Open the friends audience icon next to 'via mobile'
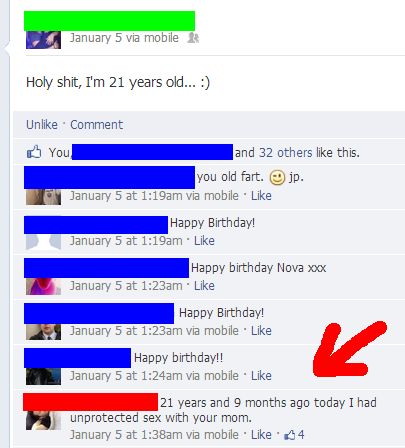The image size is (405, 448). pyautogui.click(x=193, y=38)
